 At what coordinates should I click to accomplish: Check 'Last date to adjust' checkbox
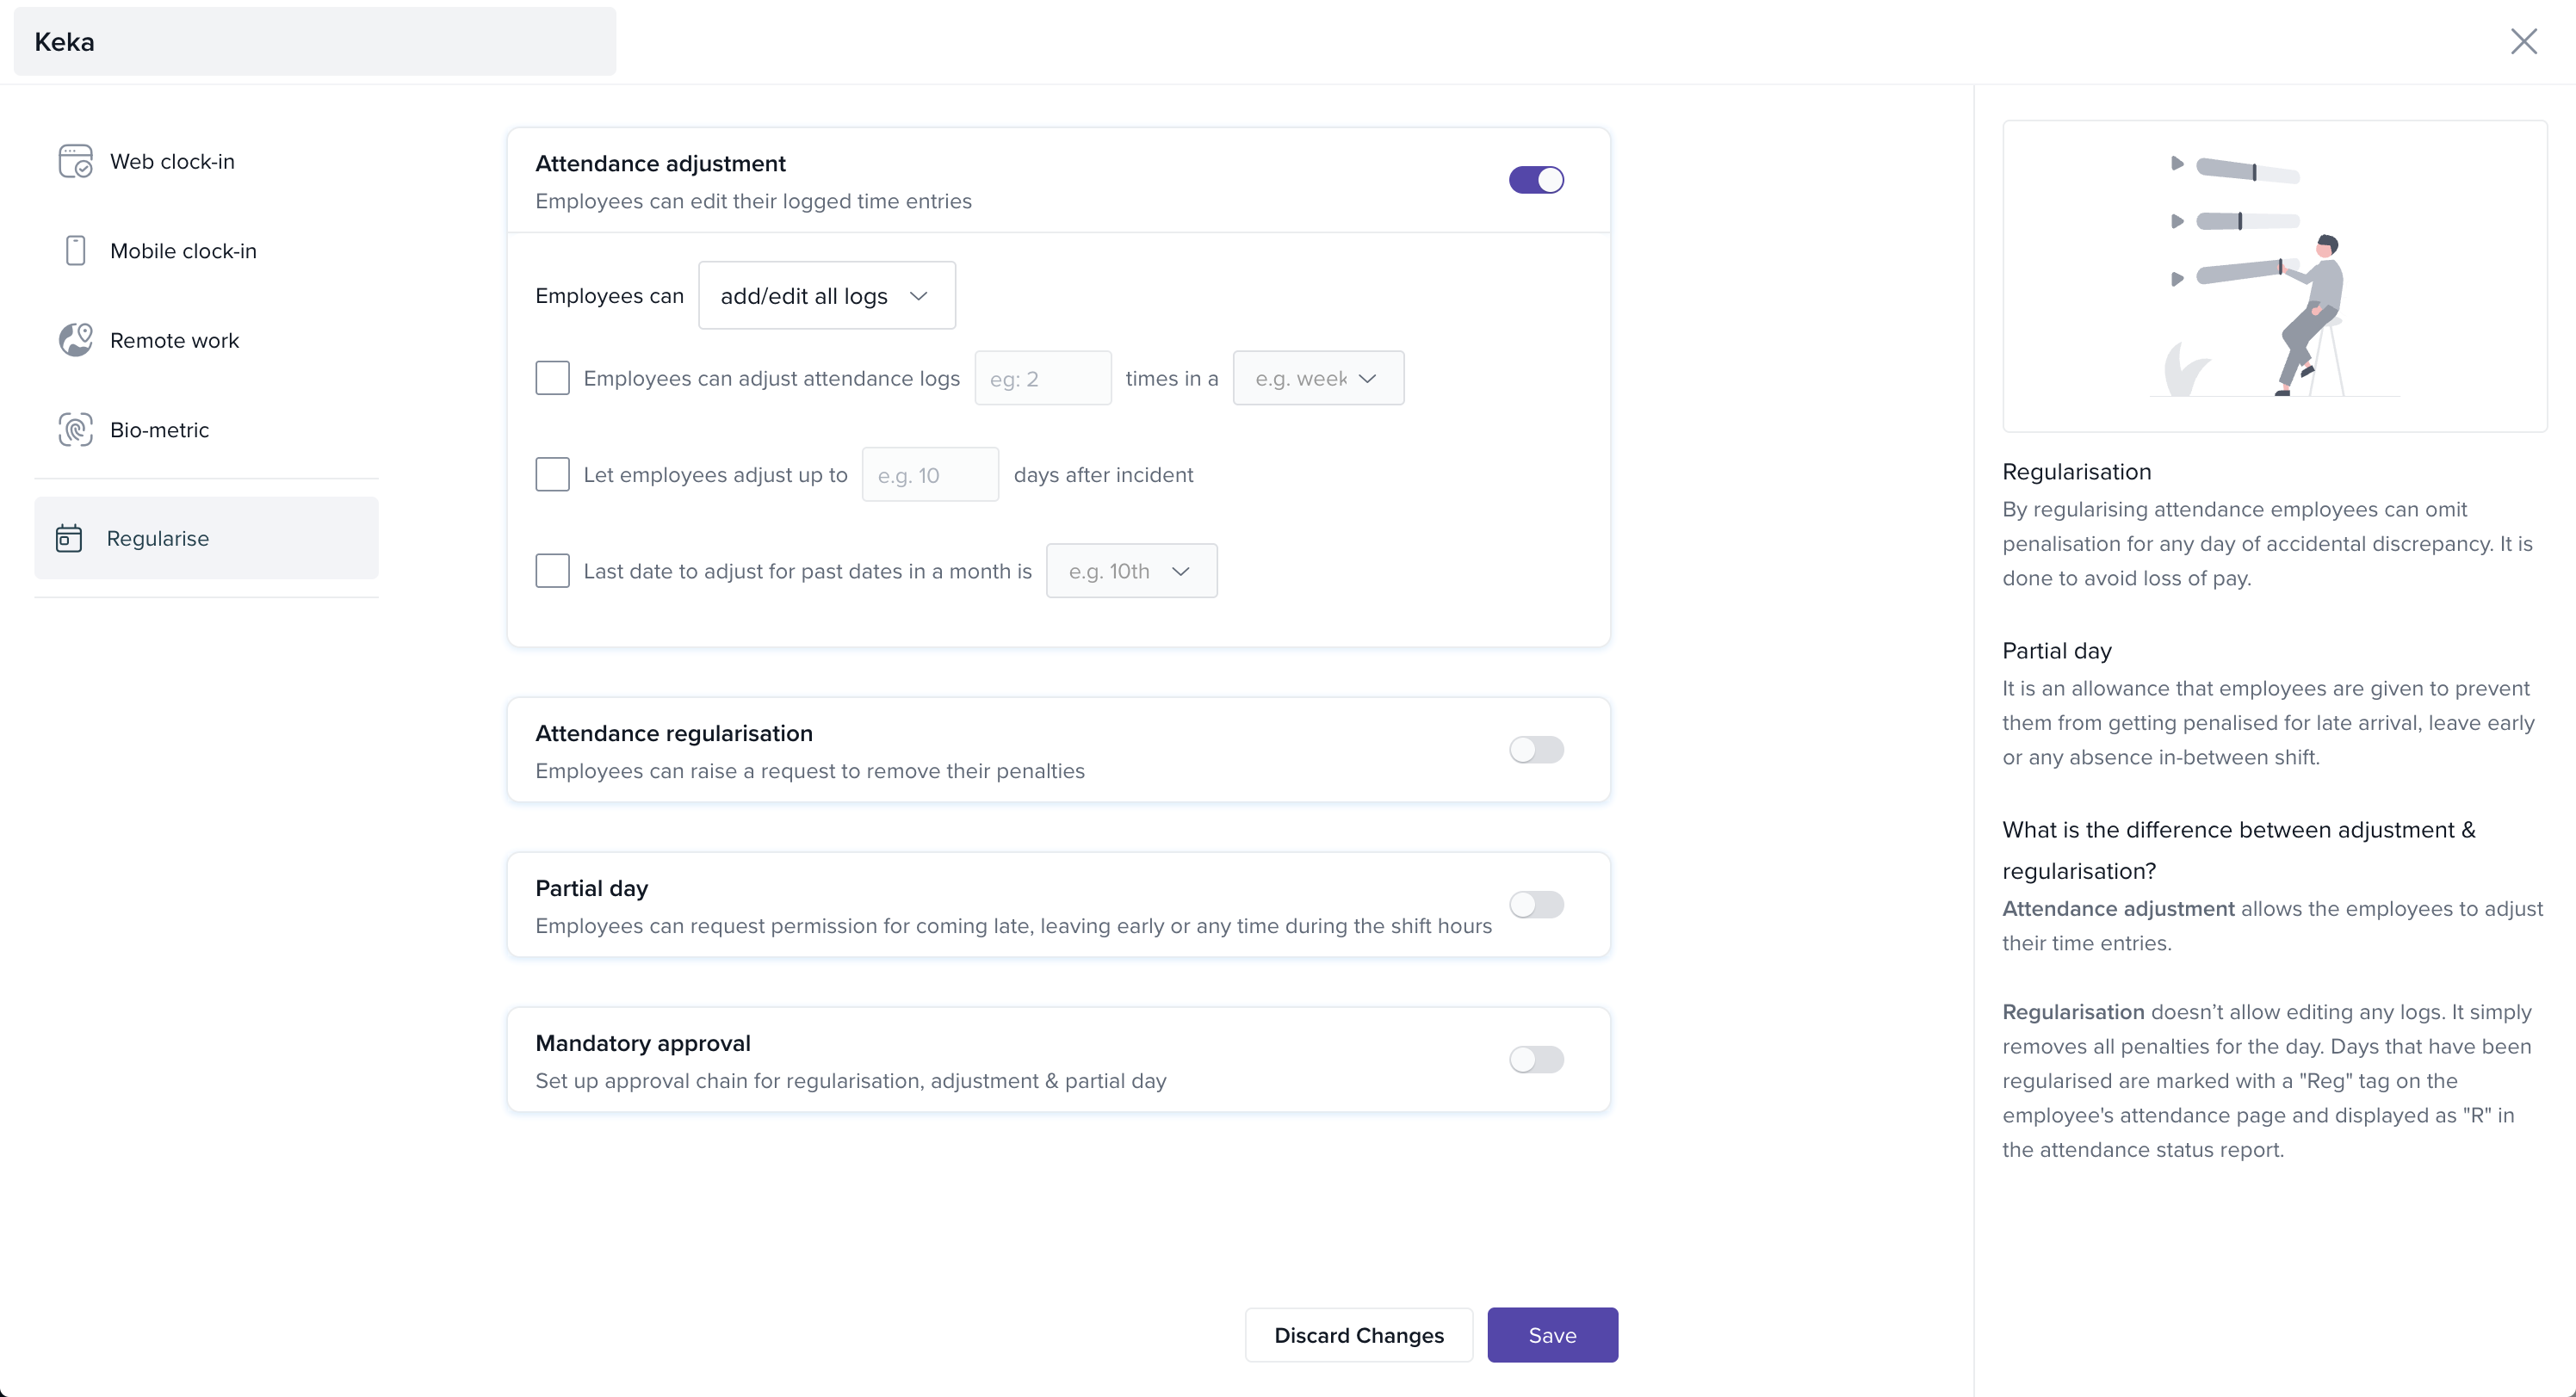click(x=552, y=571)
